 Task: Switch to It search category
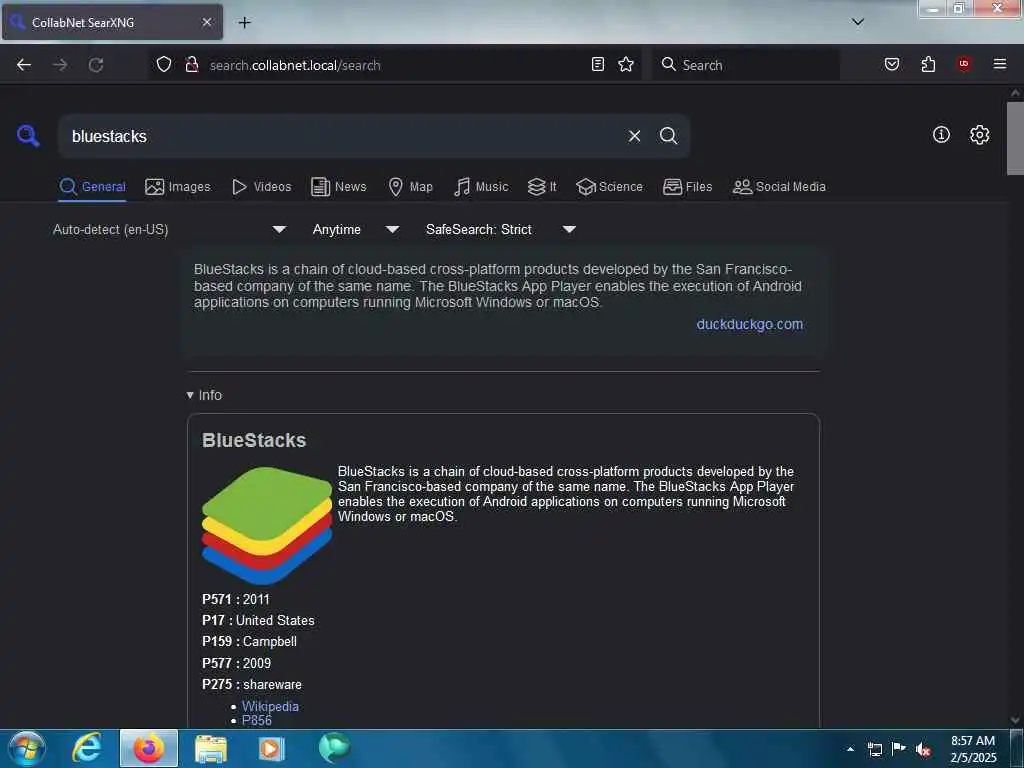tap(542, 187)
